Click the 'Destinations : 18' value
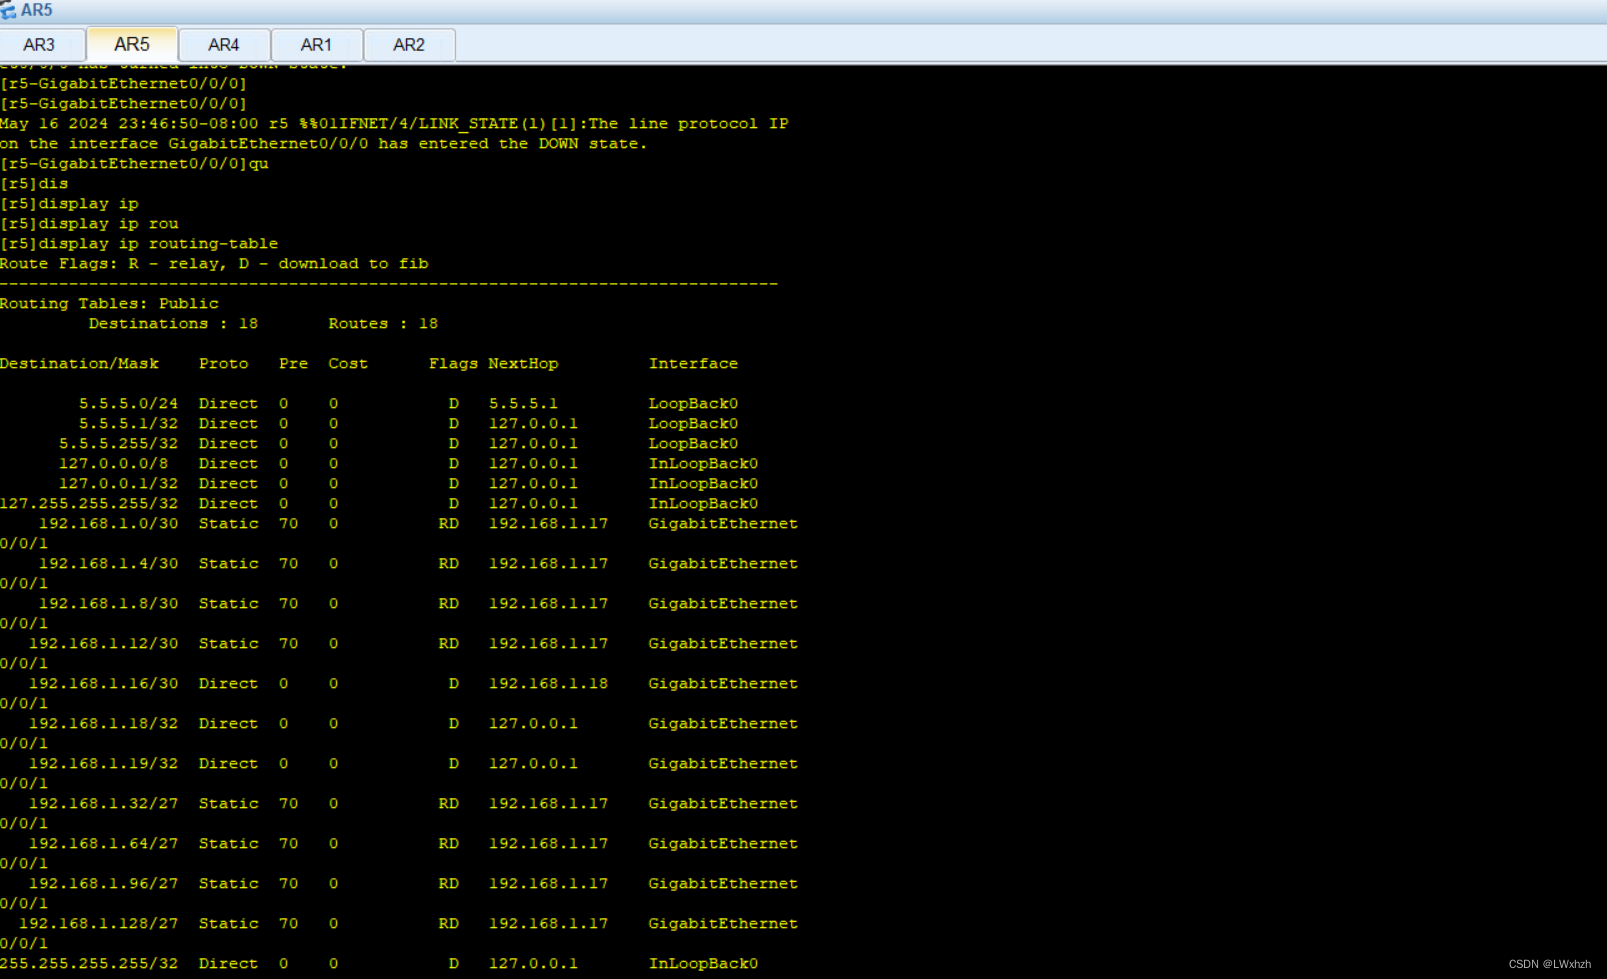The width and height of the screenshot is (1607, 979). (173, 324)
